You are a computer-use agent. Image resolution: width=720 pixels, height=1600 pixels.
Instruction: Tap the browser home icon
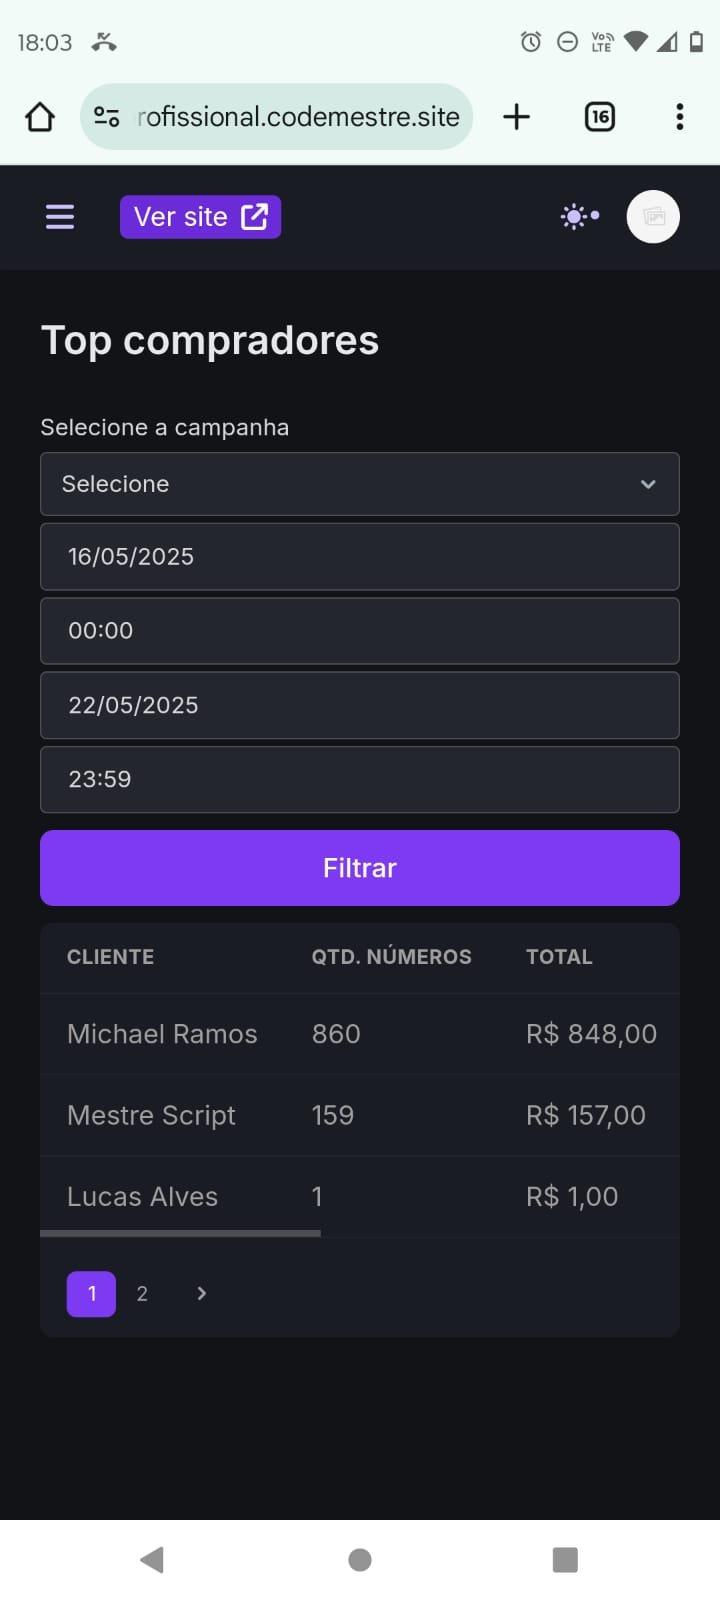pos(40,117)
